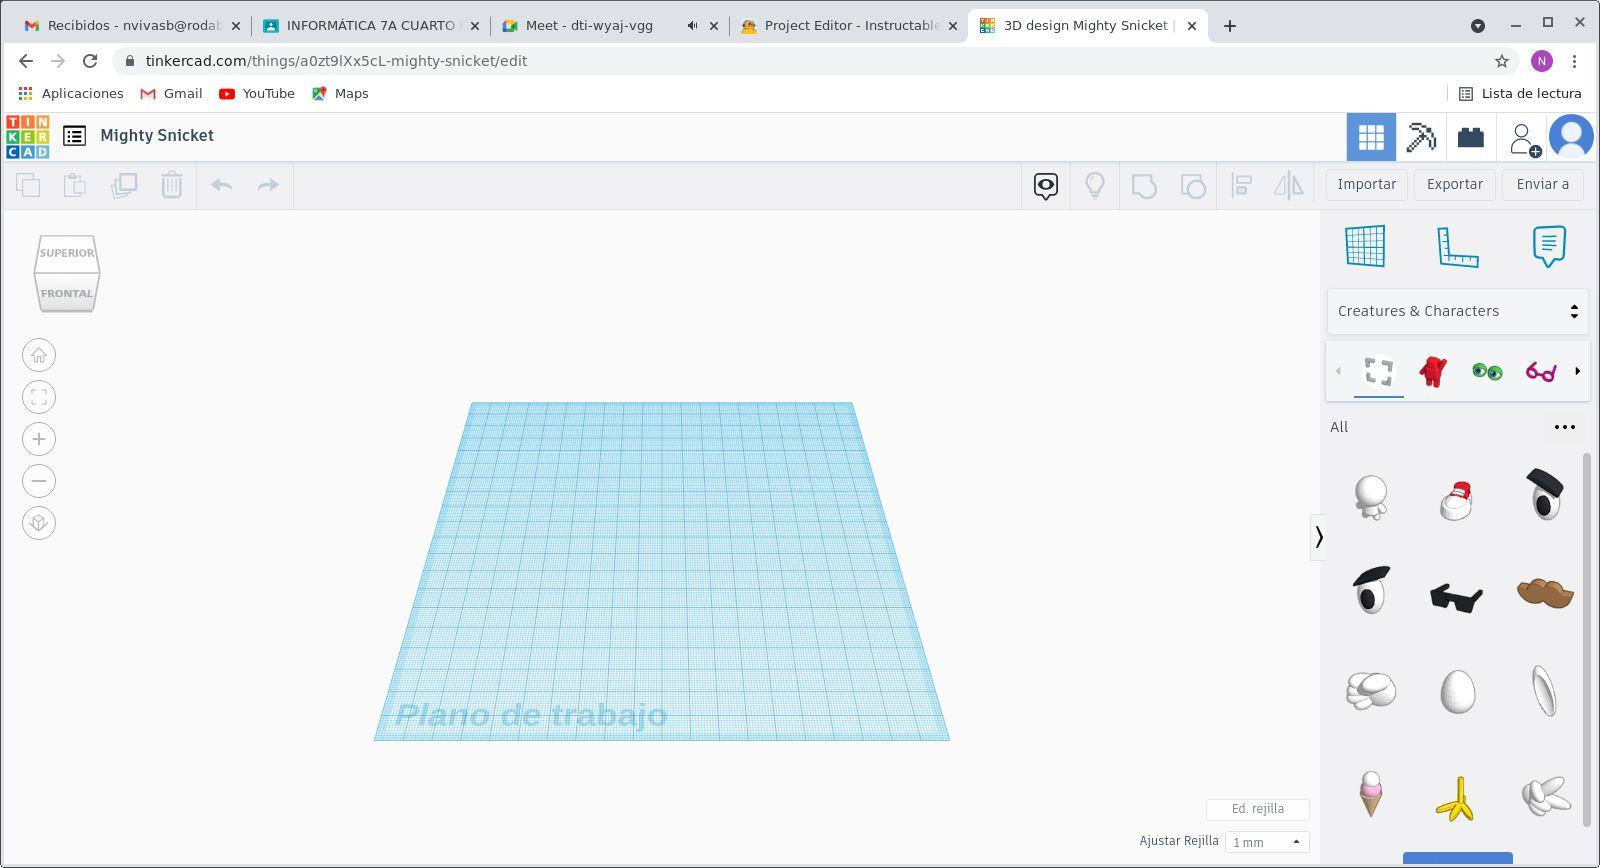1600x868 pixels.
Task: Redo the last action
Action: [268, 185]
